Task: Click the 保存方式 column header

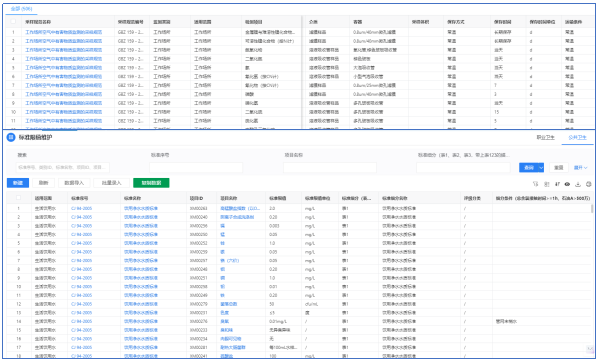Action: click(x=455, y=22)
